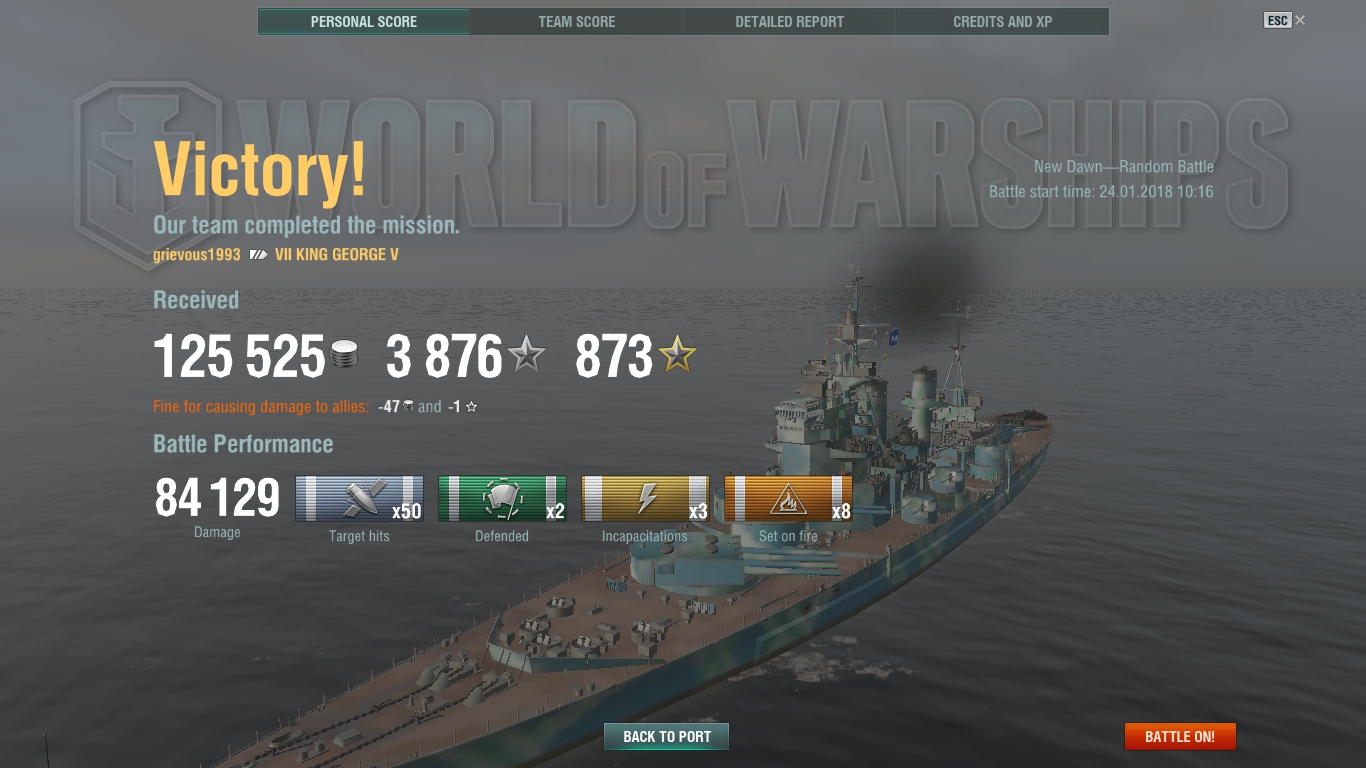Click the gold free XP star icon
This screenshot has width=1366, height=768.
(x=677, y=355)
